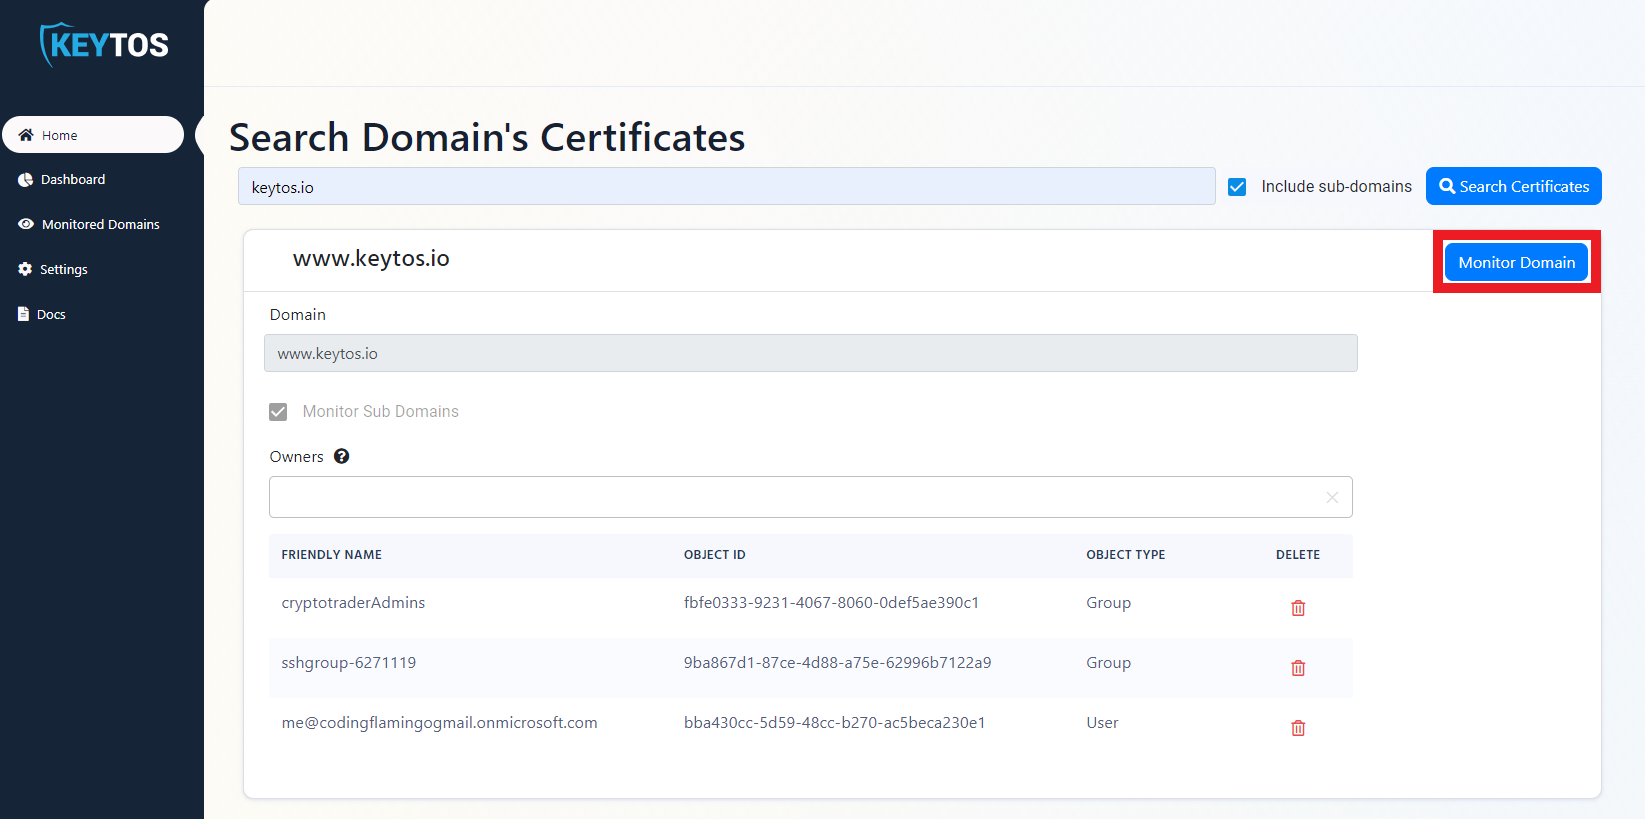Select object ID fbfe0333-9231-4067-8060-0def5ae390c1
1645x819 pixels.
coord(831,603)
